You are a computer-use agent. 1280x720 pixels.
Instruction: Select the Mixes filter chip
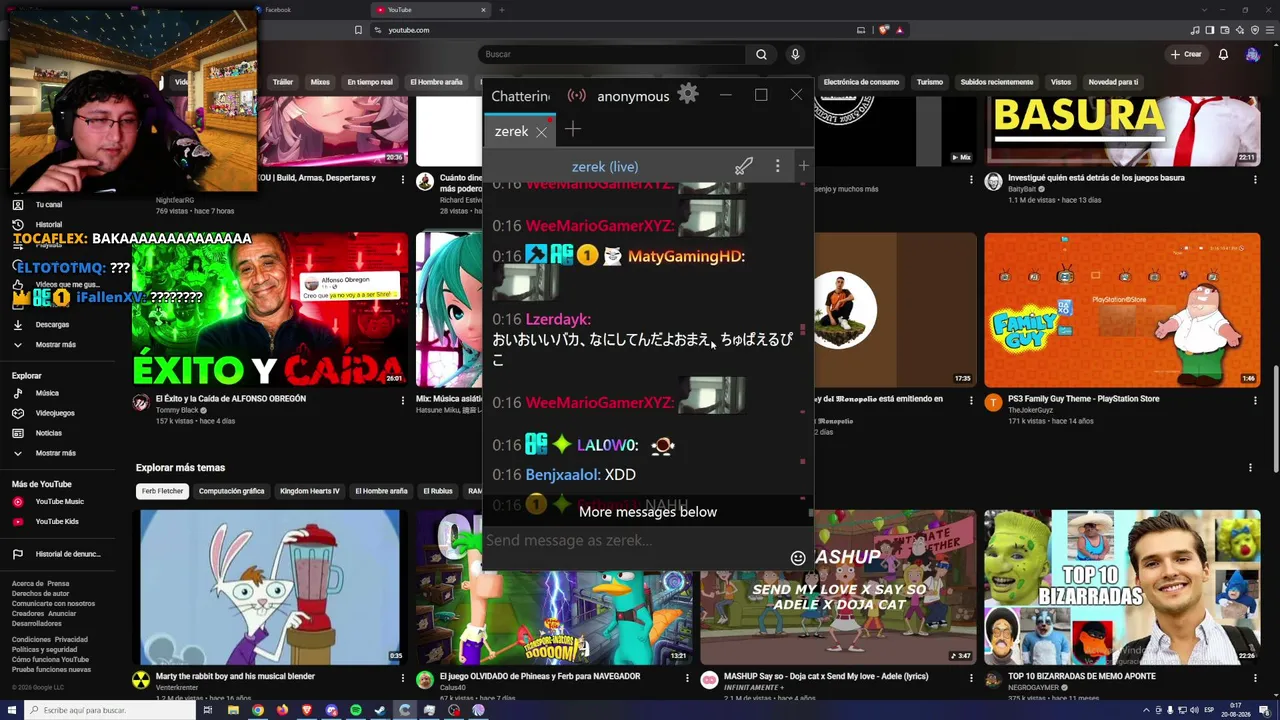[320, 82]
